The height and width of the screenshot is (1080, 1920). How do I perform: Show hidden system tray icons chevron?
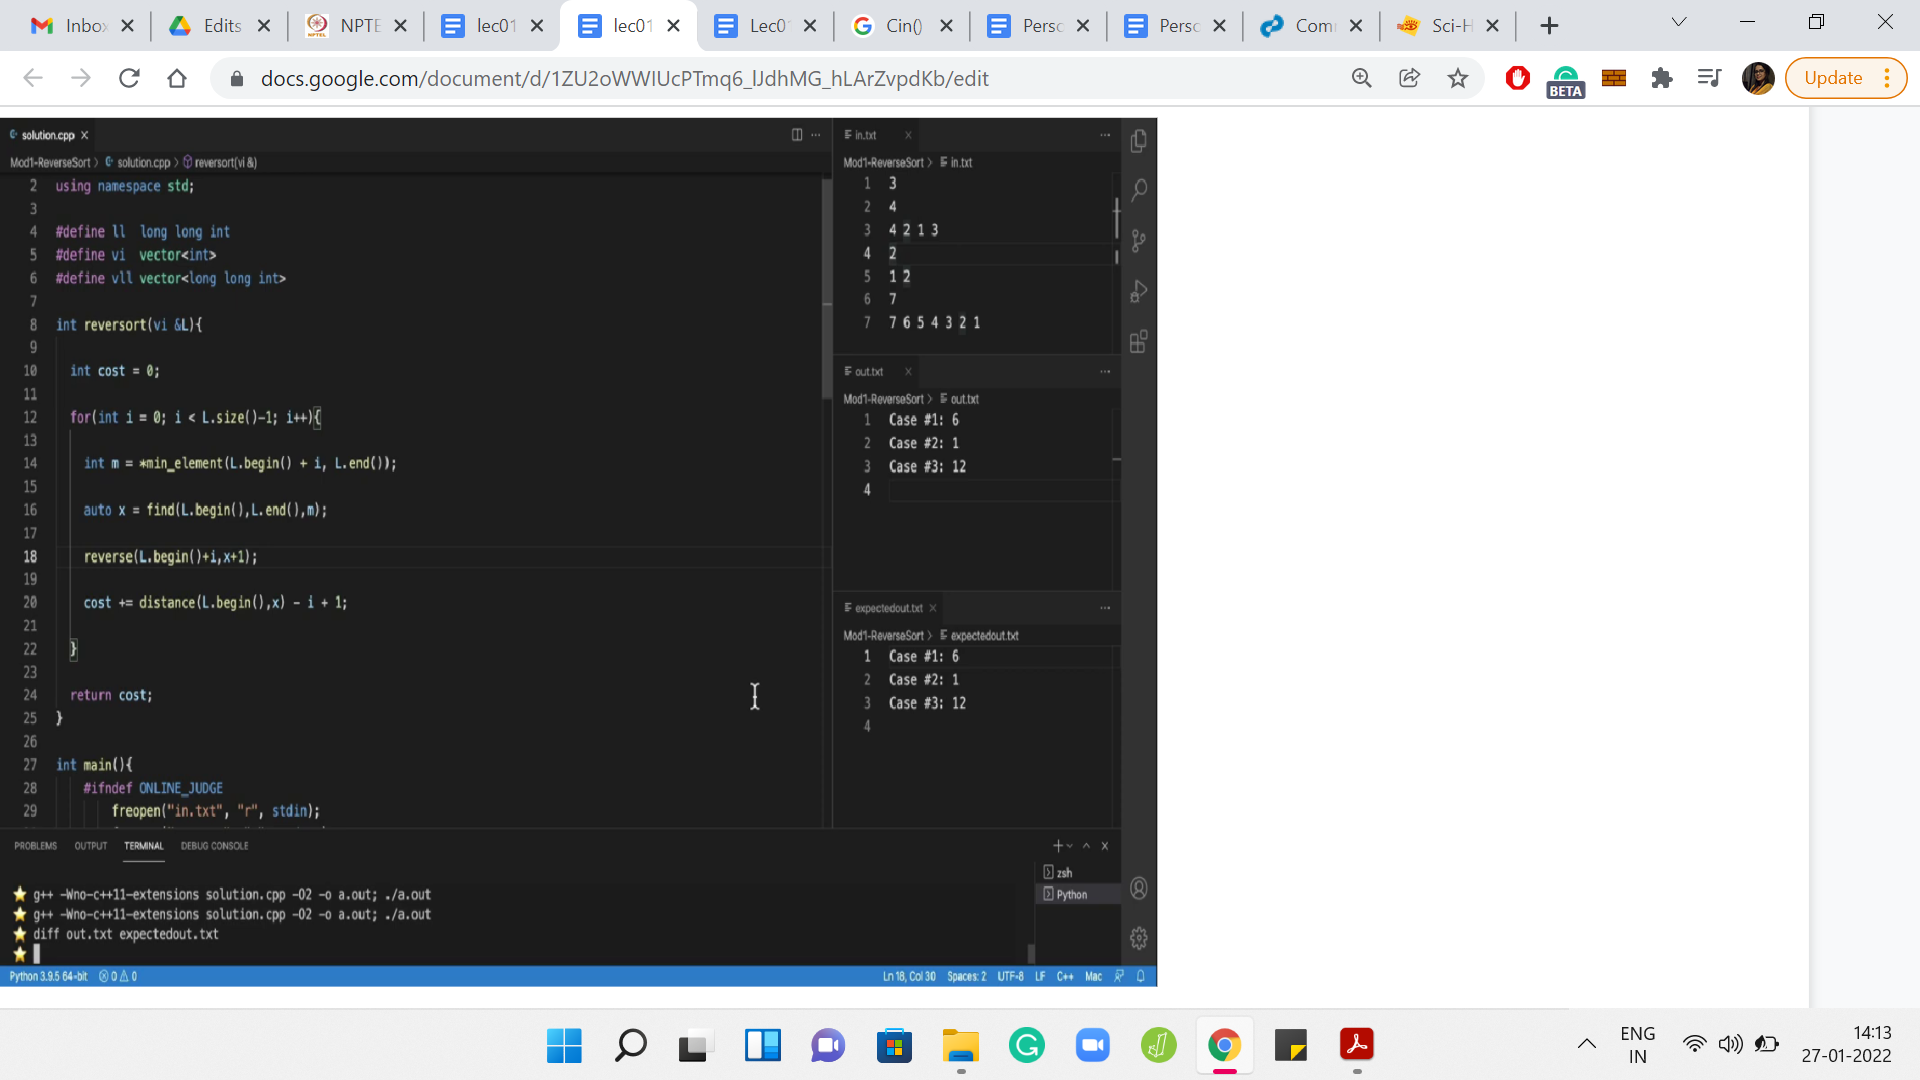tap(1587, 1044)
